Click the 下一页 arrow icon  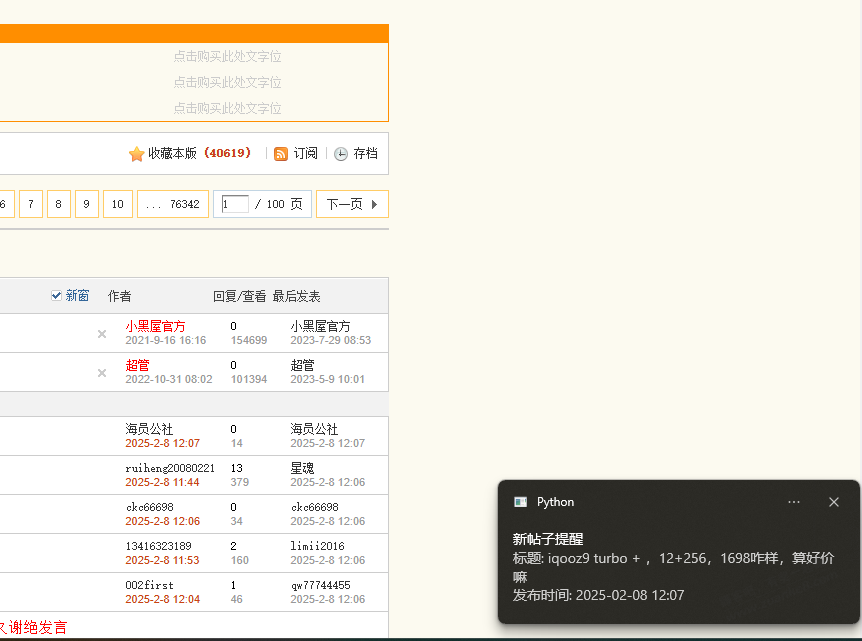pyautogui.click(x=374, y=205)
